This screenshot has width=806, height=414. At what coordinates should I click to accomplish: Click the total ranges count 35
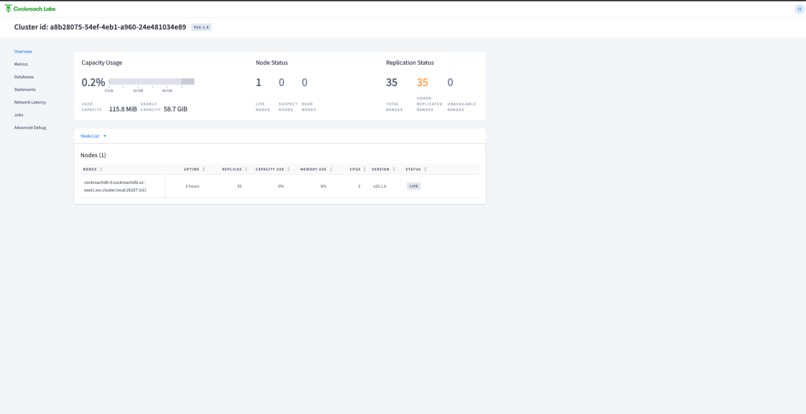[392, 82]
